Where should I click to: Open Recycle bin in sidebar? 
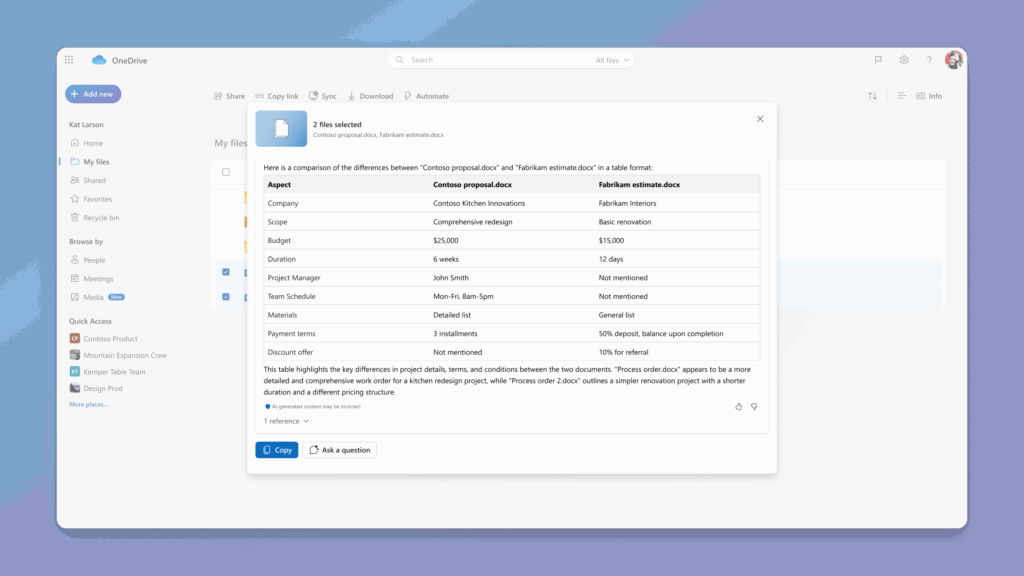click(x=95, y=217)
